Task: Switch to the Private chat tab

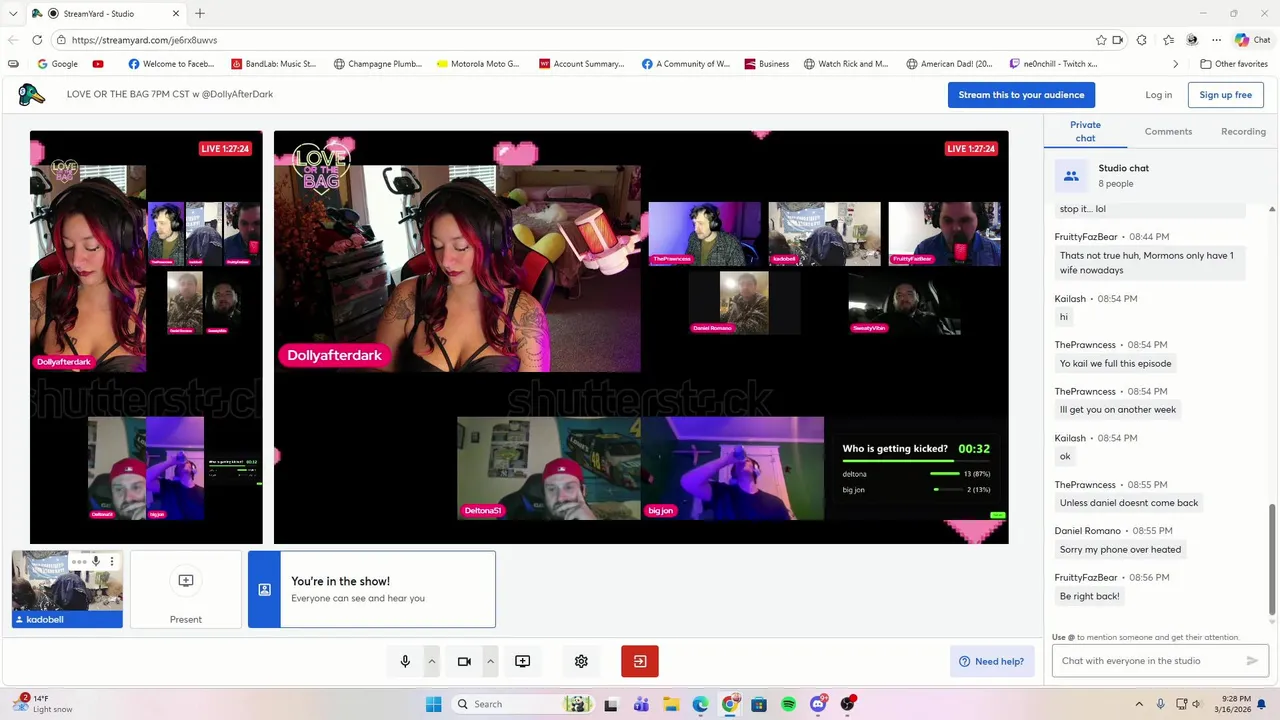Action: [x=1085, y=131]
